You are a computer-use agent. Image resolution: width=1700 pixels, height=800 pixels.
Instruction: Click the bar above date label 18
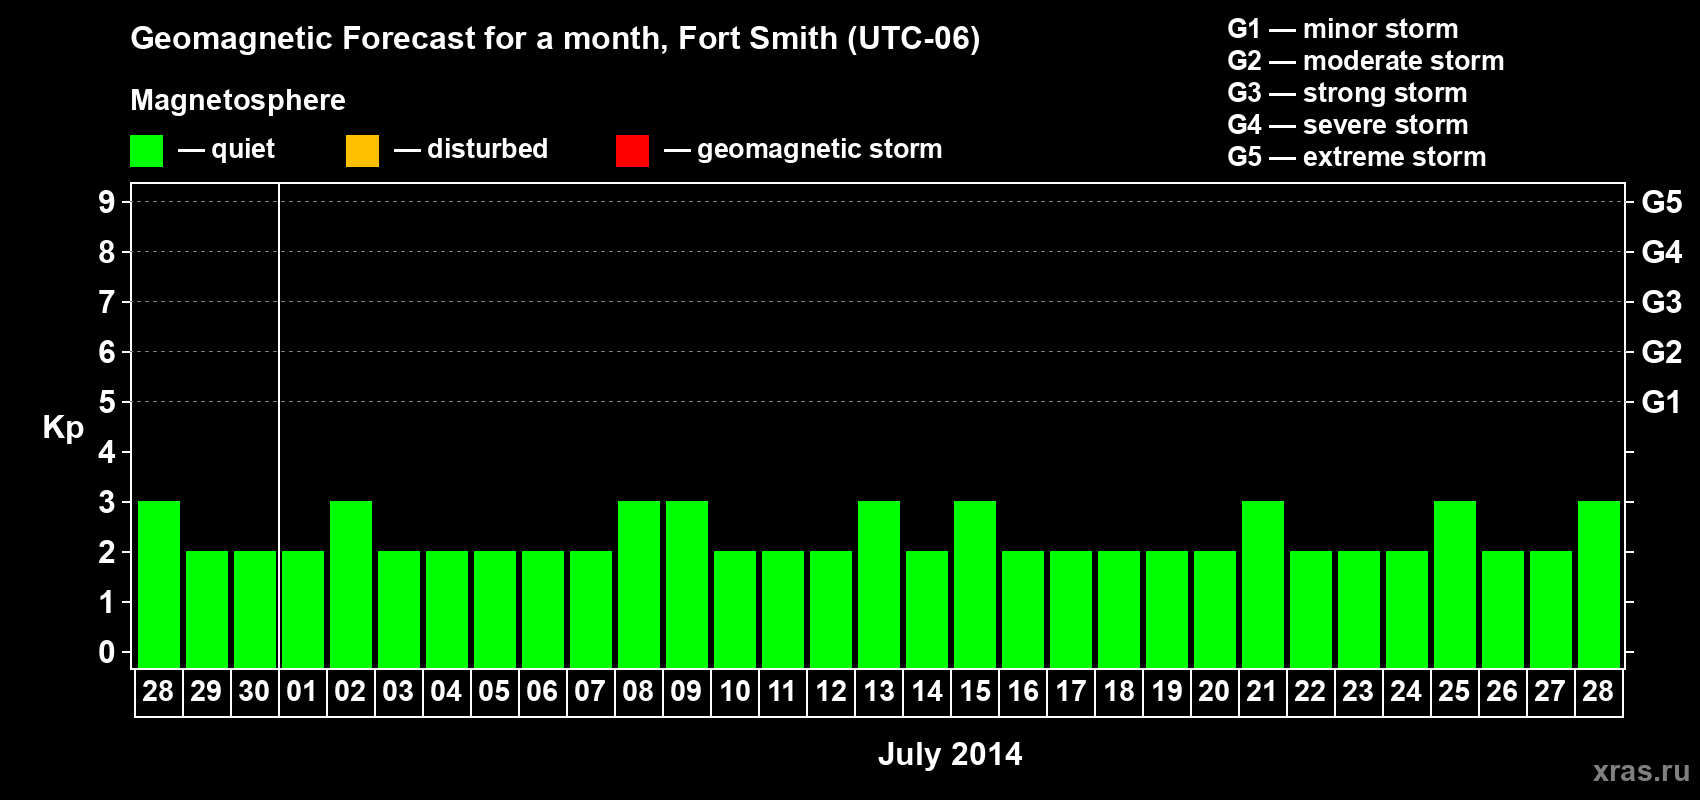pyautogui.click(x=1119, y=609)
